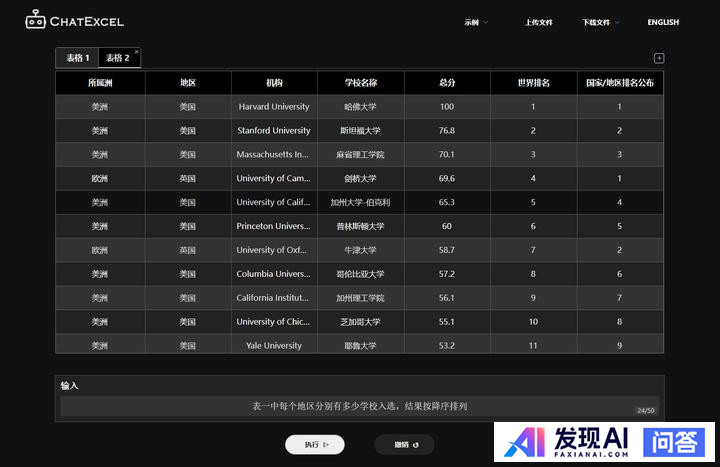This screenshot has width=720, height=467.
Task: Select the California Institut... cell
Action: point(274,298)
